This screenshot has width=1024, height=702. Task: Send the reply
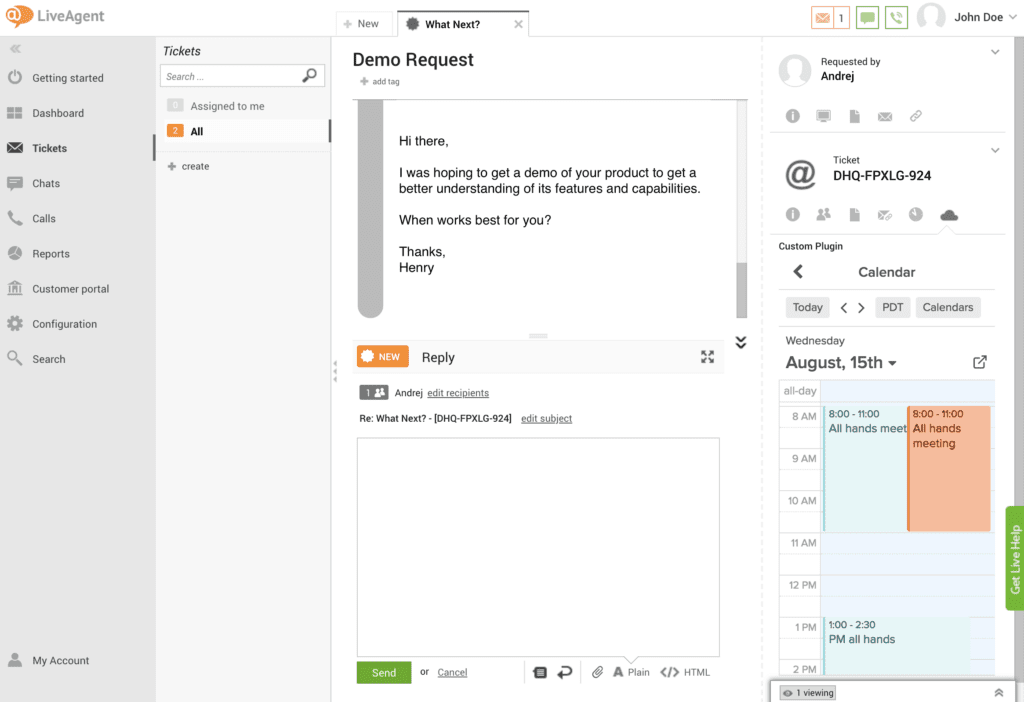pyautogui.click(x=383, y=672)
